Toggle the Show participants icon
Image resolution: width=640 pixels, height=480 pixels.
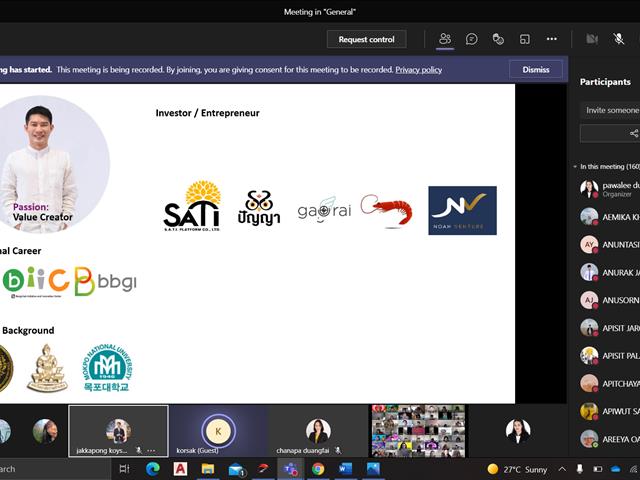(x=445, y=39)
